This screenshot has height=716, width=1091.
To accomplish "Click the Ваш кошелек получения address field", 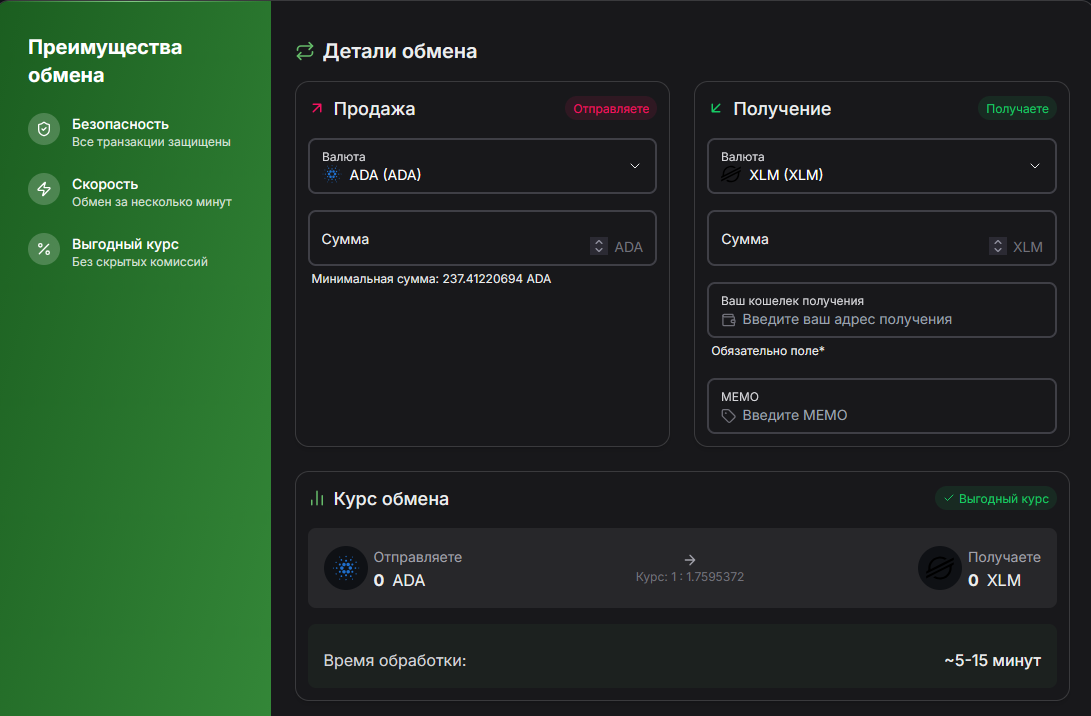I will click(x=882, y=319).
